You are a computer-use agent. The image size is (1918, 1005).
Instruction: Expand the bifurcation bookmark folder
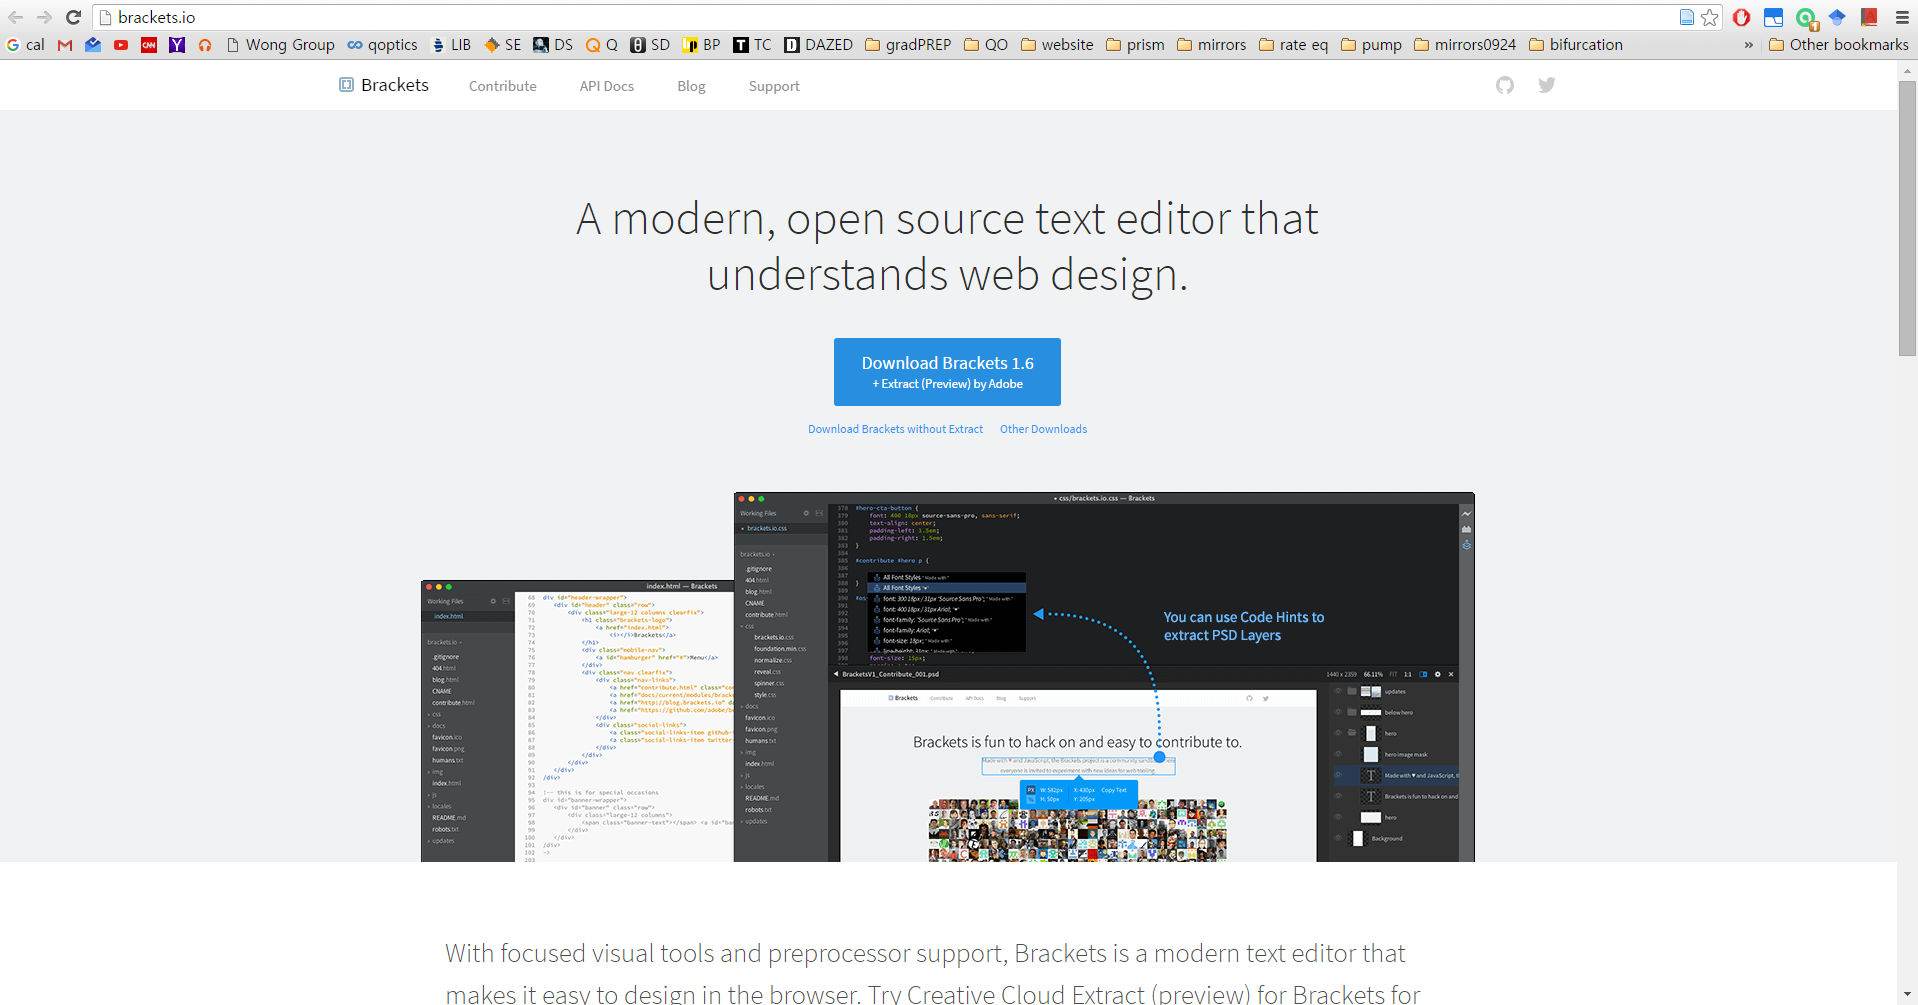tap(1576, 45)
